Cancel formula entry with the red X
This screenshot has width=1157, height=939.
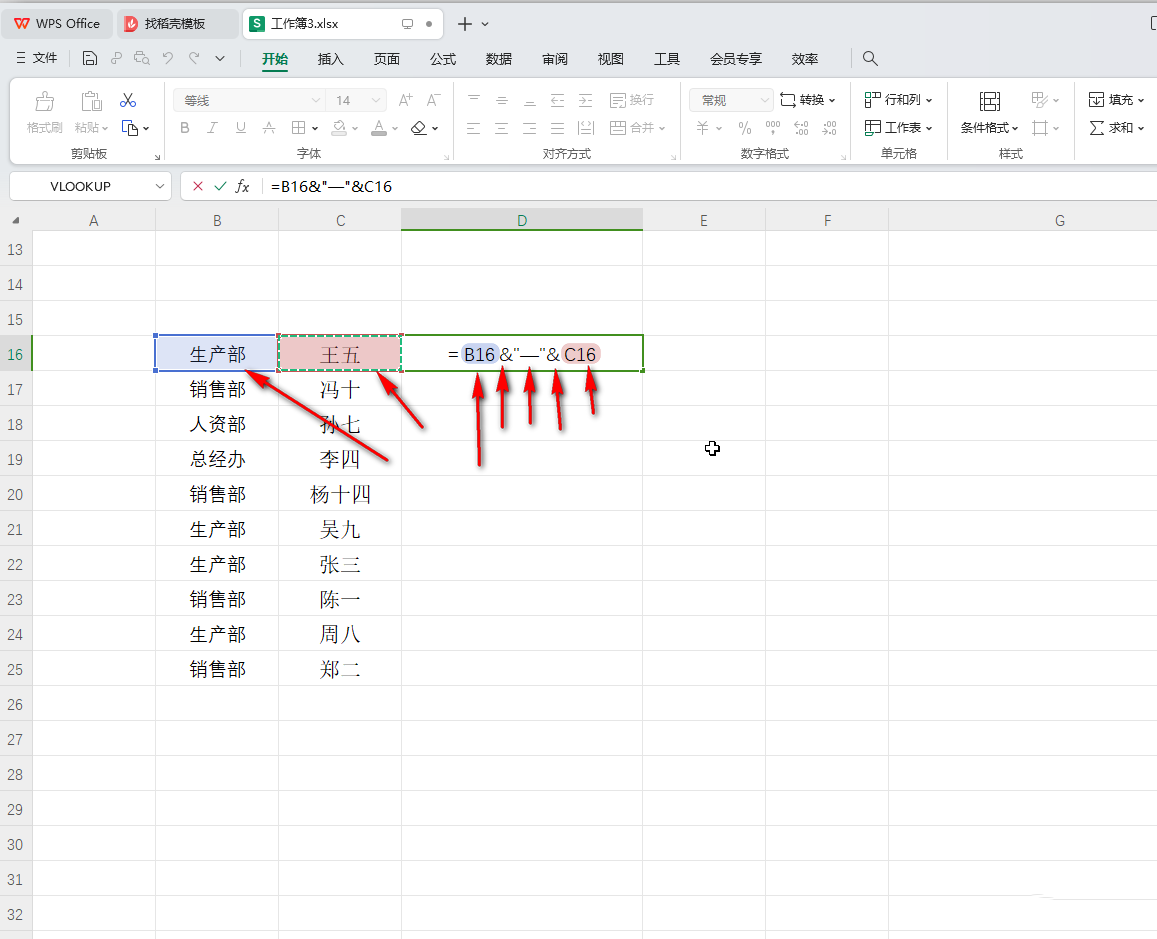[x=196, y=186]
